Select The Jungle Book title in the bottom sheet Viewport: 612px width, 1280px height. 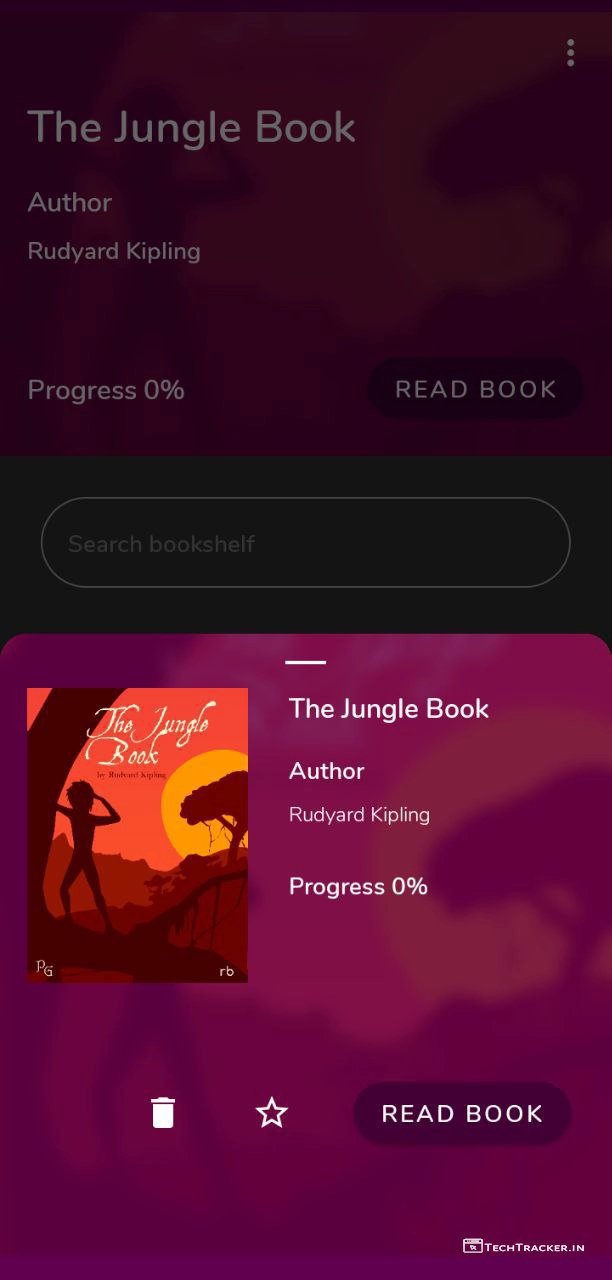389,709
